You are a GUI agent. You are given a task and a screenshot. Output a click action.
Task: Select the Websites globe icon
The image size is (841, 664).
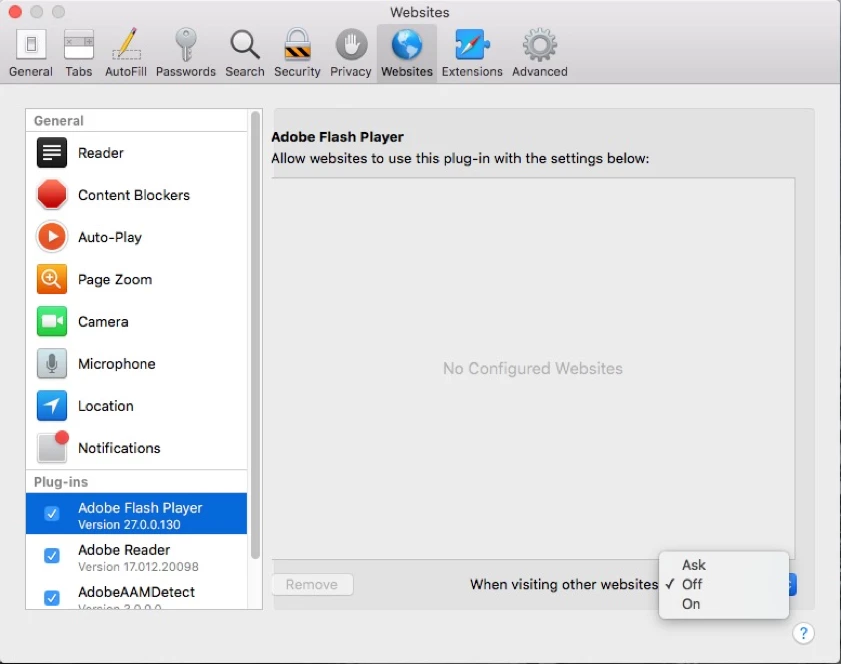(x=407, y=45)
